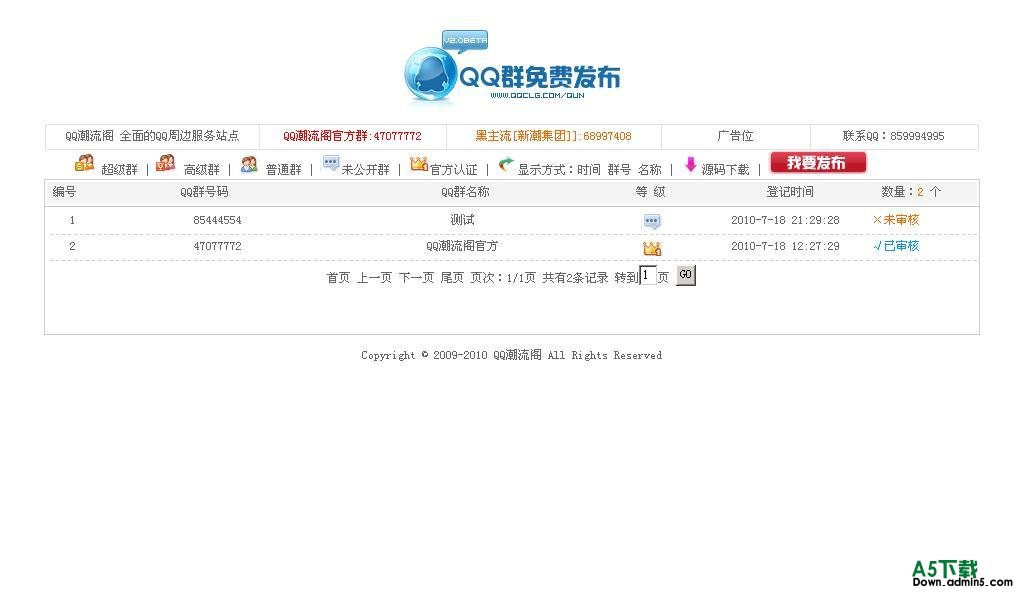
Task: Open the 官方认证 category
Action: pyautogui.click(x=454, y=170)
